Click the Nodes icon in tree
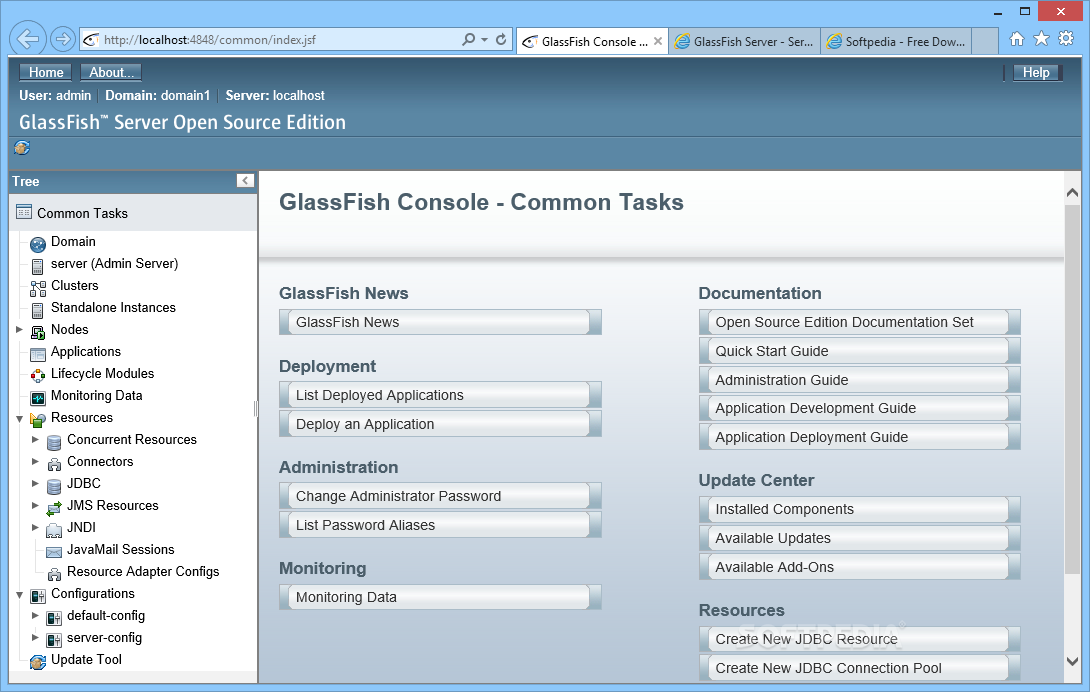The height and width of the screenshot is (692, 1090). tap(38, 332)
